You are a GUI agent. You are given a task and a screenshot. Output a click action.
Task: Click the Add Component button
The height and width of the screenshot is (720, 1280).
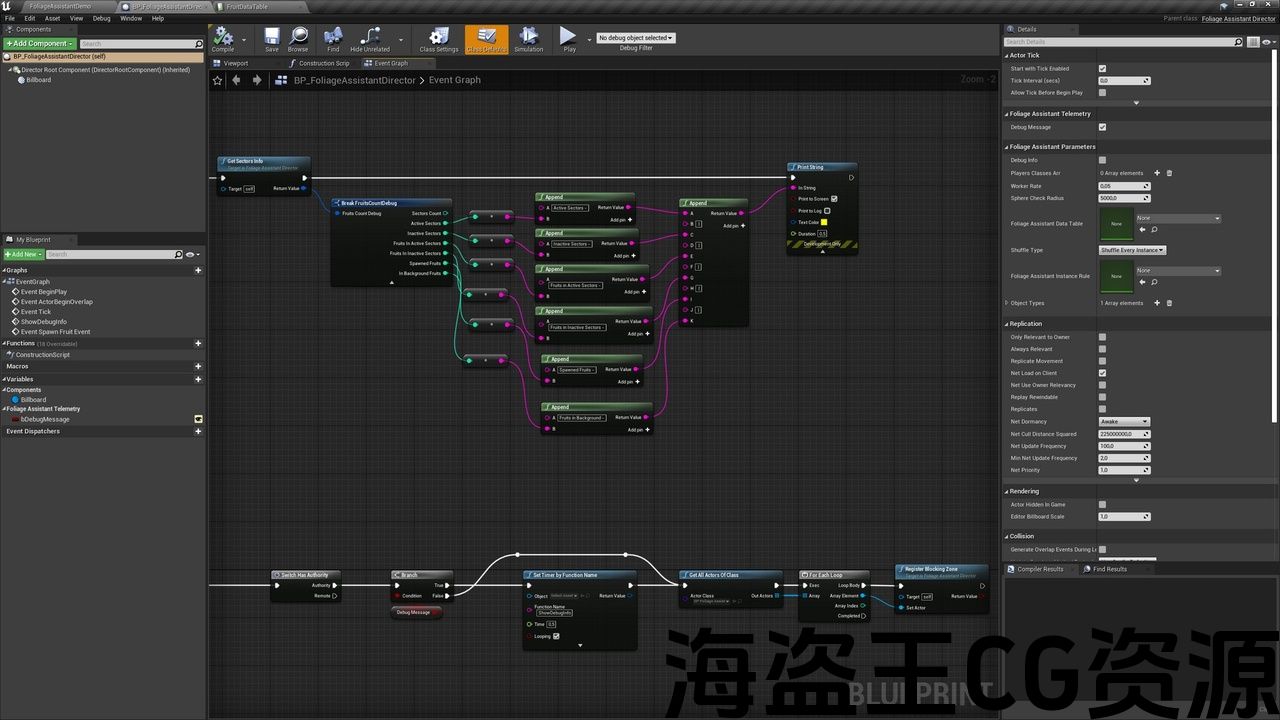pos(39,44)
